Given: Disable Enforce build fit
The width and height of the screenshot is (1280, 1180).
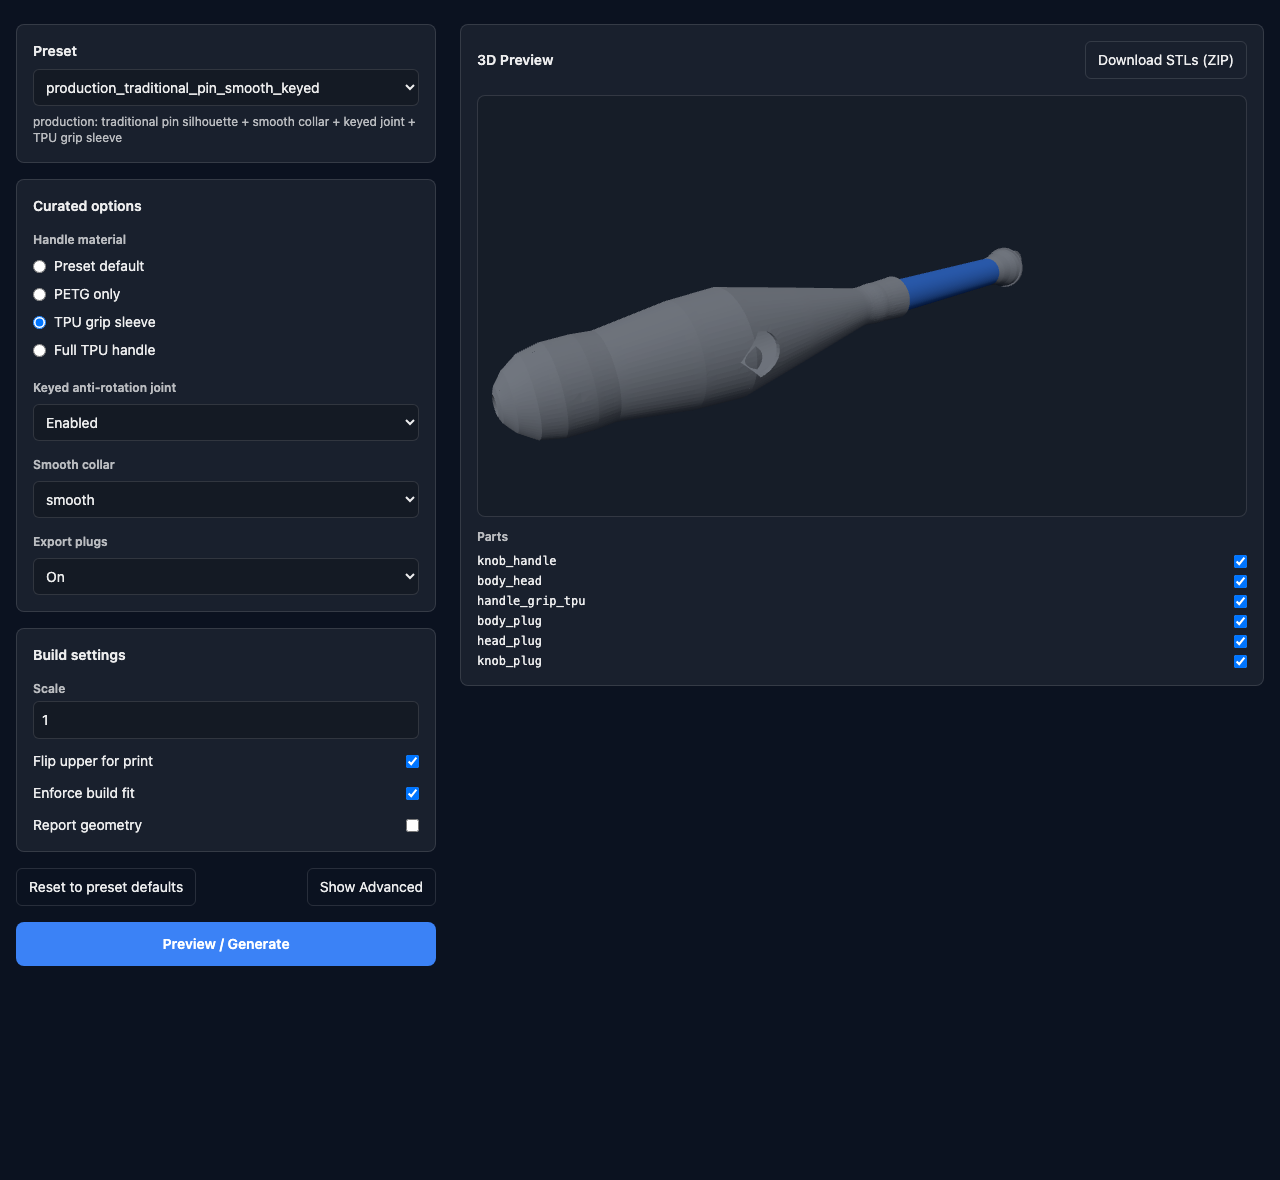Looking at the screenshot, I should (x=412, y=793).
